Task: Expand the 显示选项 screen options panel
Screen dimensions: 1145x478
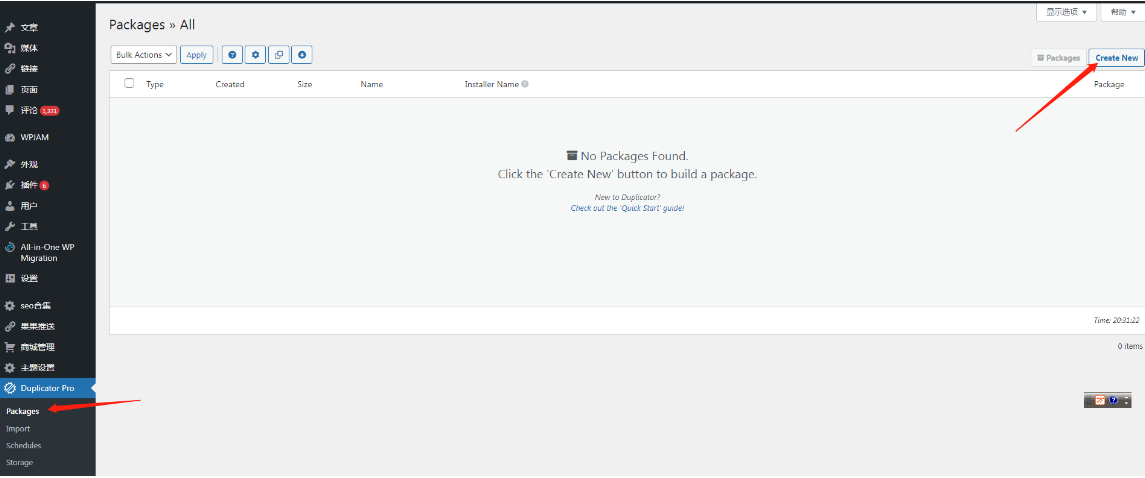Action: tap(1067, 12)
